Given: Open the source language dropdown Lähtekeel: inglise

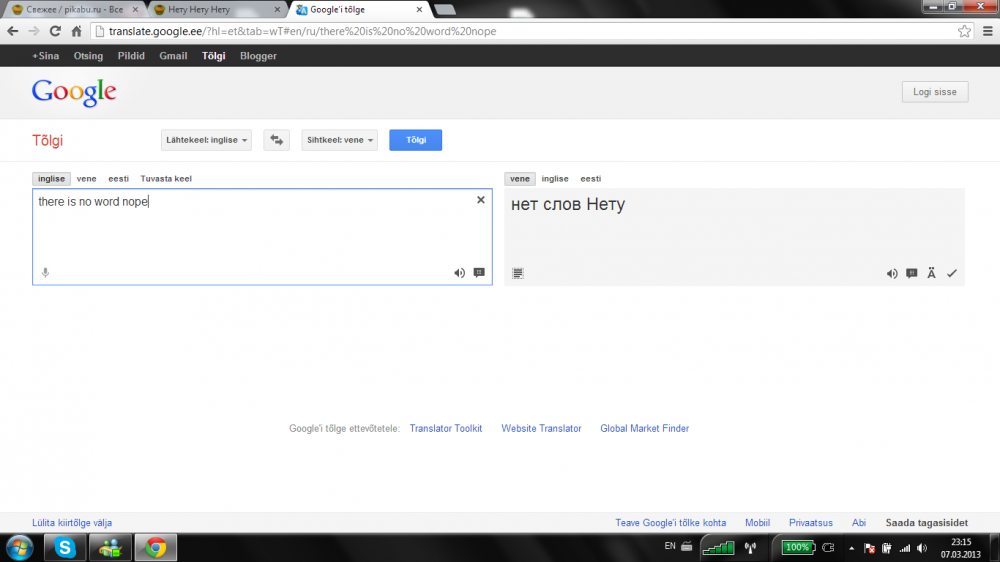Looking at the screenshot, I should click(206, 140).
